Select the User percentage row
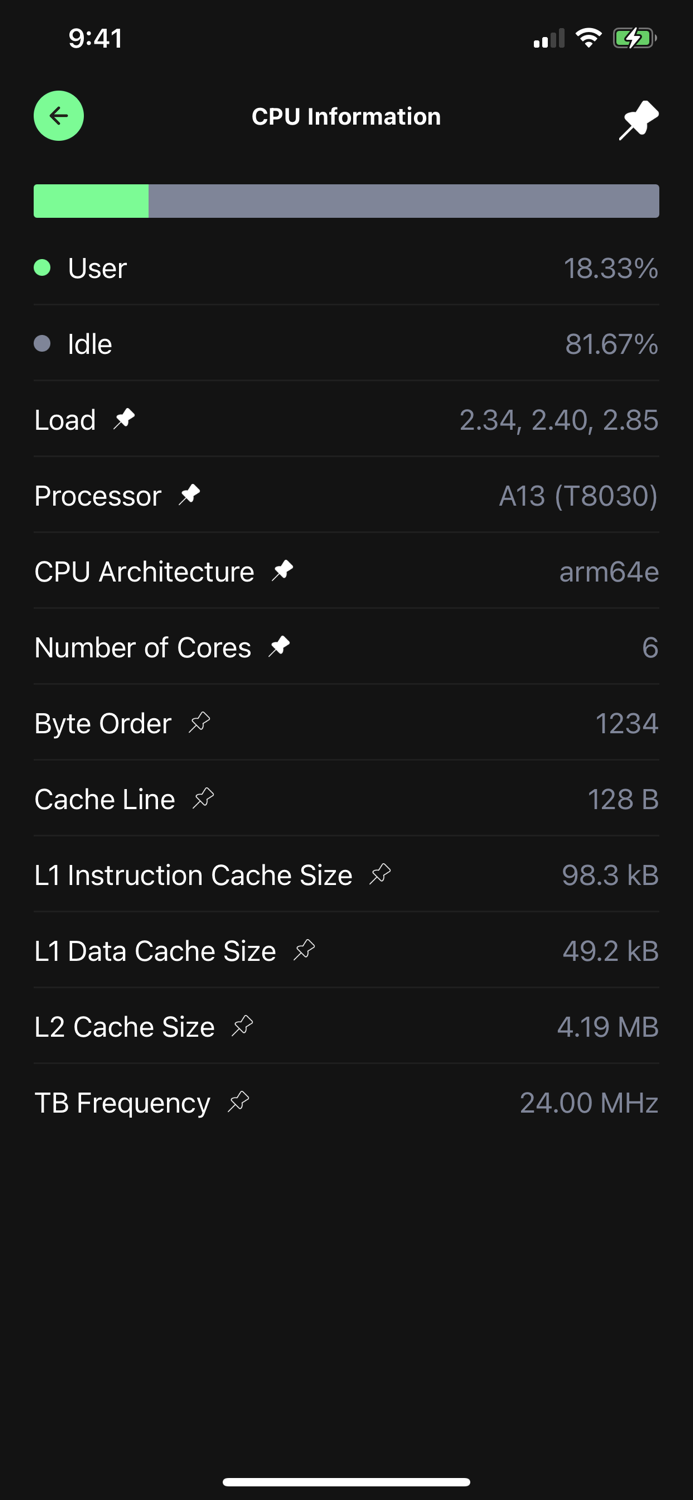Image resolution: width=693 pixels, height=1500 pixels. (x=346, y=268)
